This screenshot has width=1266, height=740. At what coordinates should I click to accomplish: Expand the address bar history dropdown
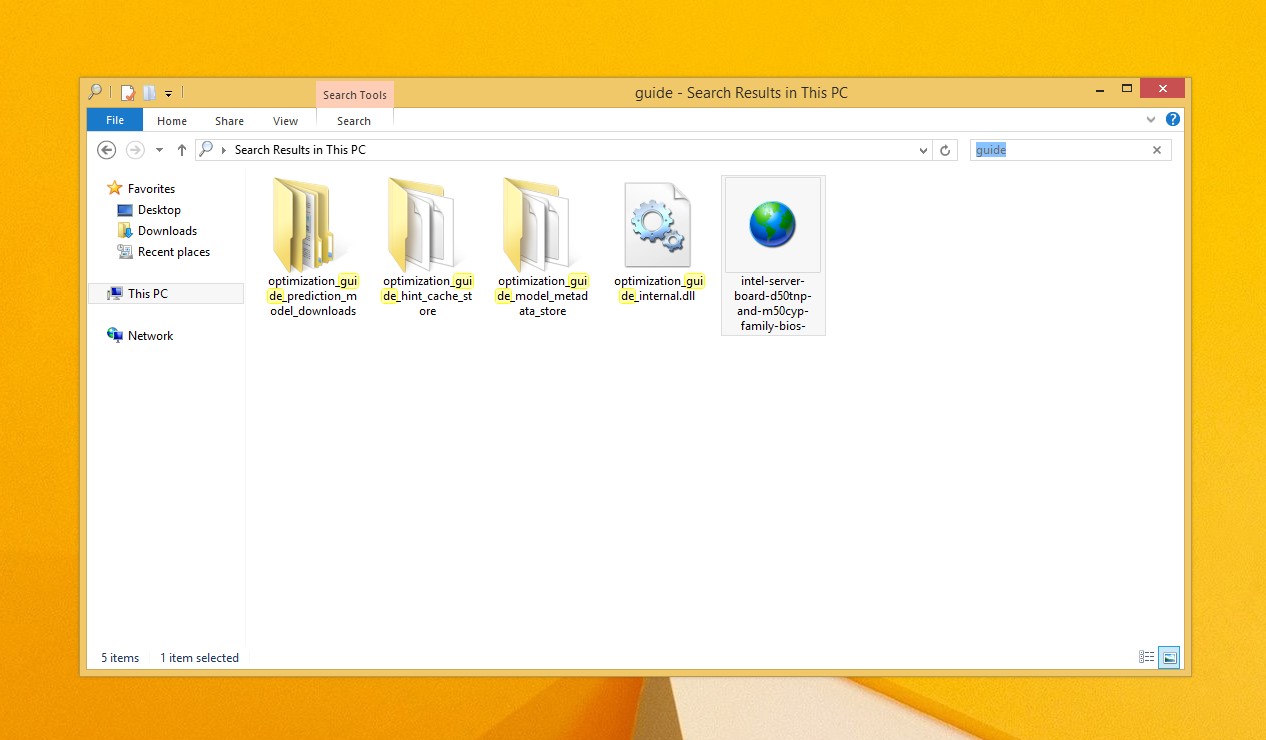coord(923,150)
